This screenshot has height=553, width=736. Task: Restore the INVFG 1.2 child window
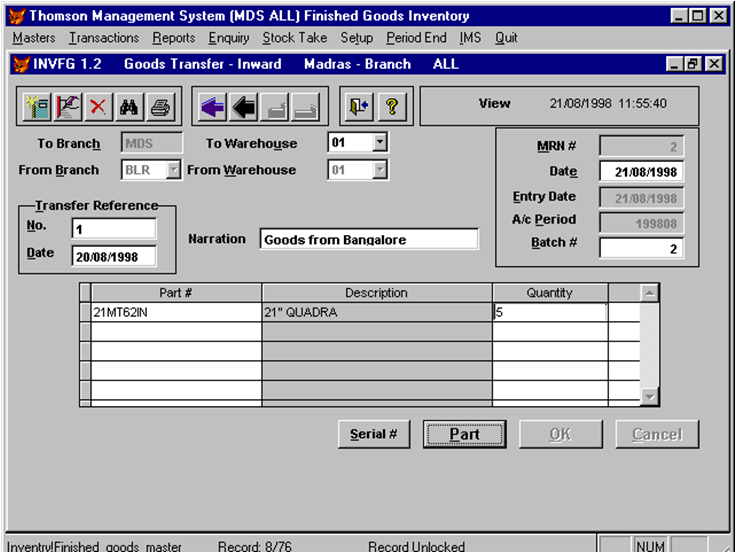tap(693, 64)
